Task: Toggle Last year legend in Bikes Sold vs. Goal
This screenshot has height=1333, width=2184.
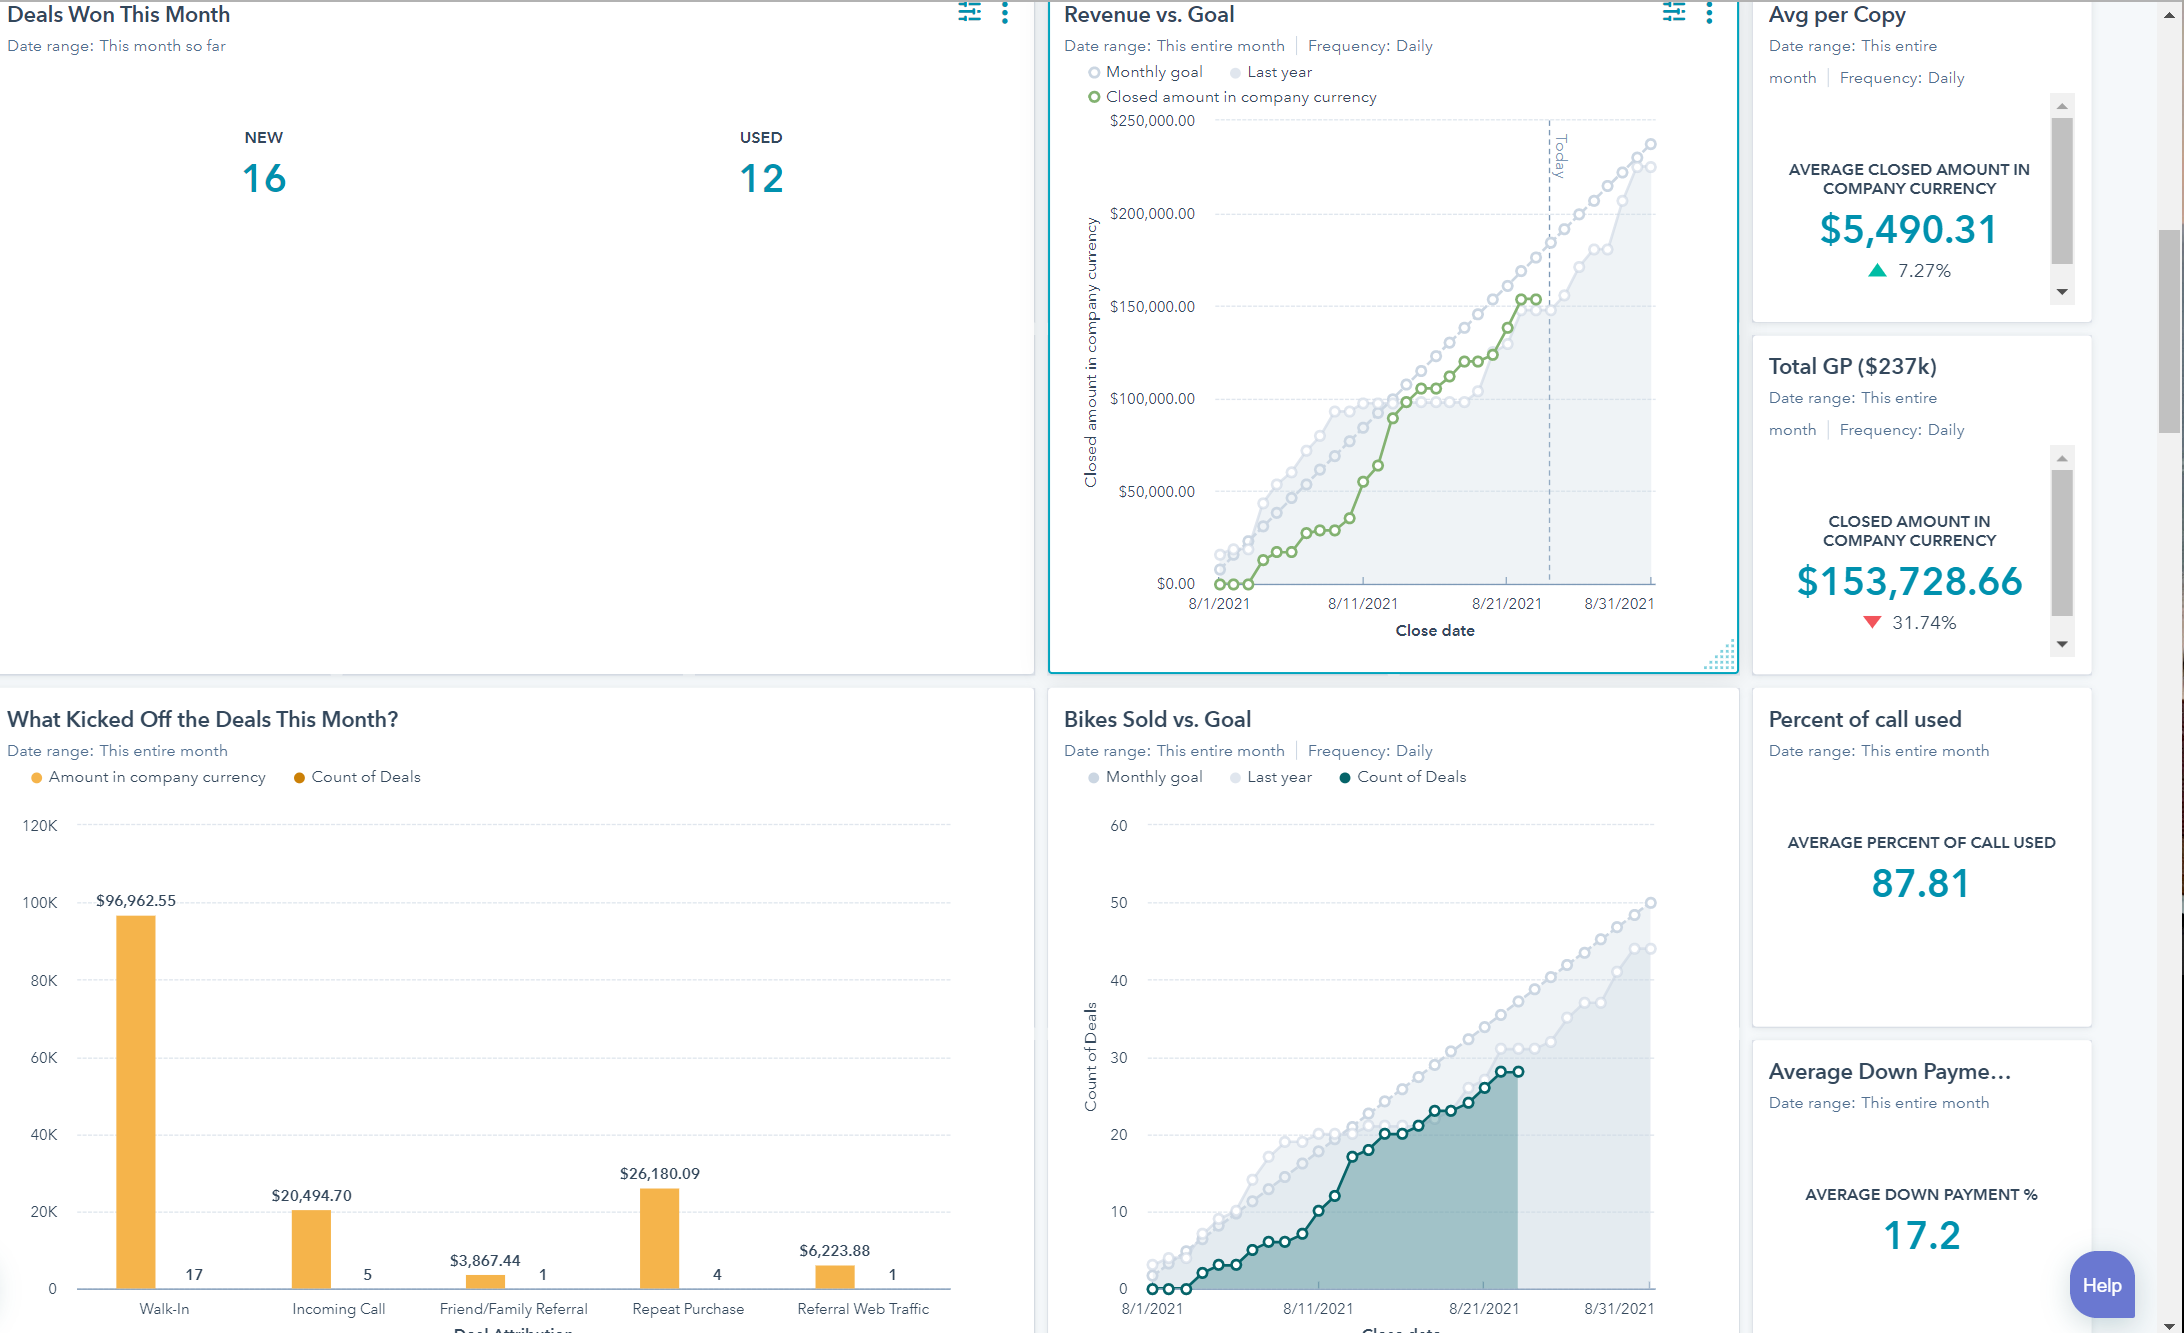Action: pos(1271,777)
